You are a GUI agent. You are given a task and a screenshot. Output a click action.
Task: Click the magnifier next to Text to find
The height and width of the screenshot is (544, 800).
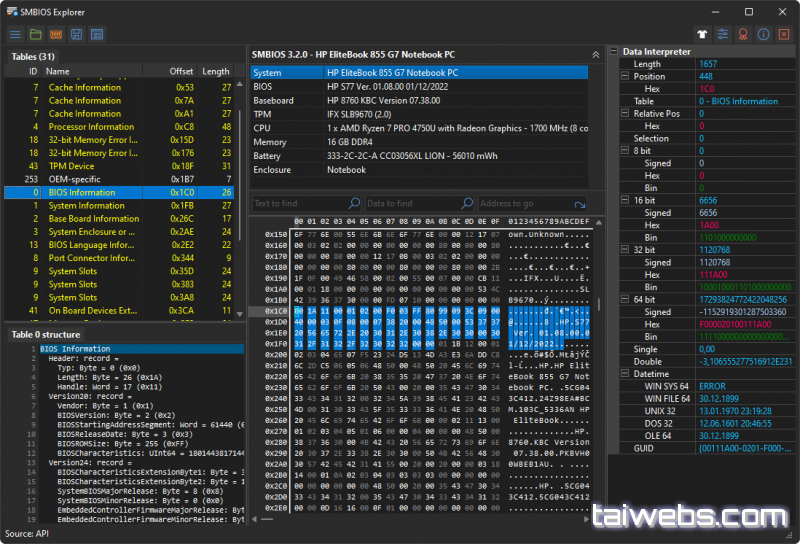pyautogui.click(x=354, y=203)
